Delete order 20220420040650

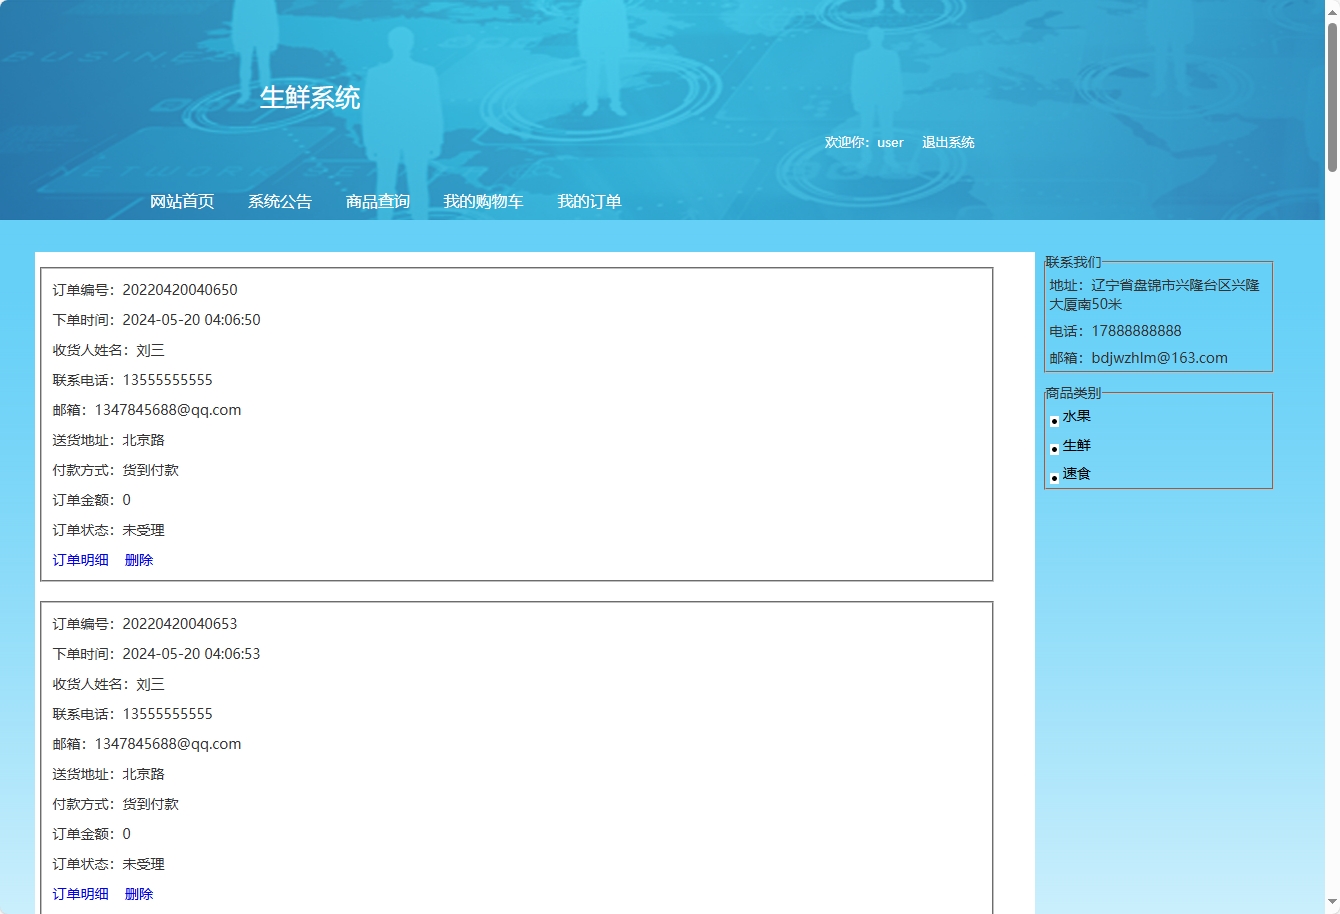point(139,560)
